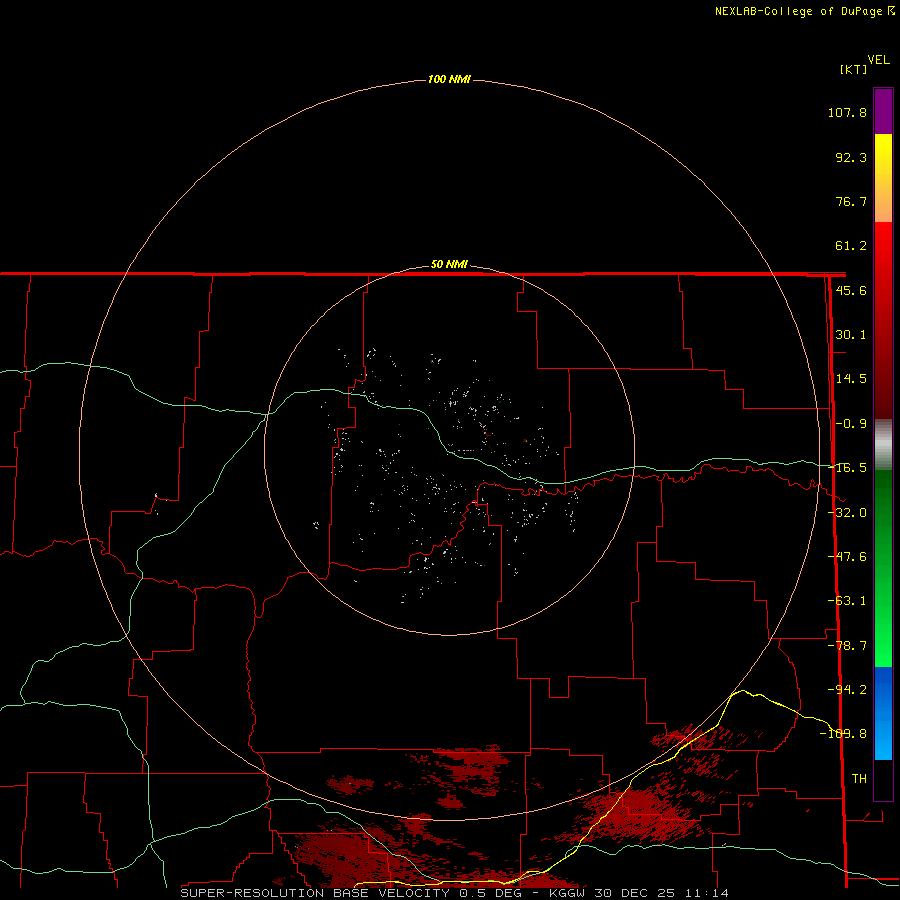Click the -0.9 legend value
Viewport: 900px width, 900px height.
(851, 424)
